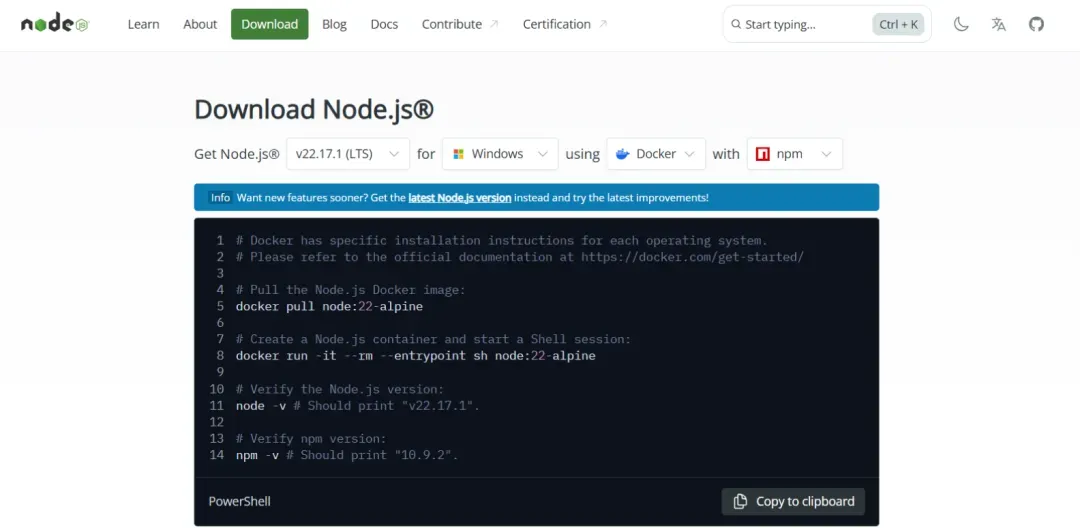Click the PowerShell label
This screenshot has width=1080, height=528.
coord(240,501)
